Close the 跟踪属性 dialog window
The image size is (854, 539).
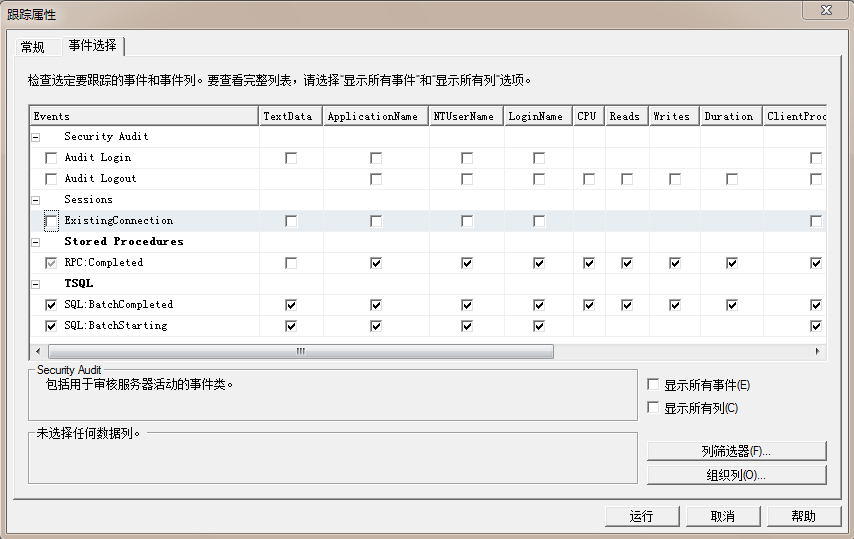pyautogui.click(x=827, y=10)
